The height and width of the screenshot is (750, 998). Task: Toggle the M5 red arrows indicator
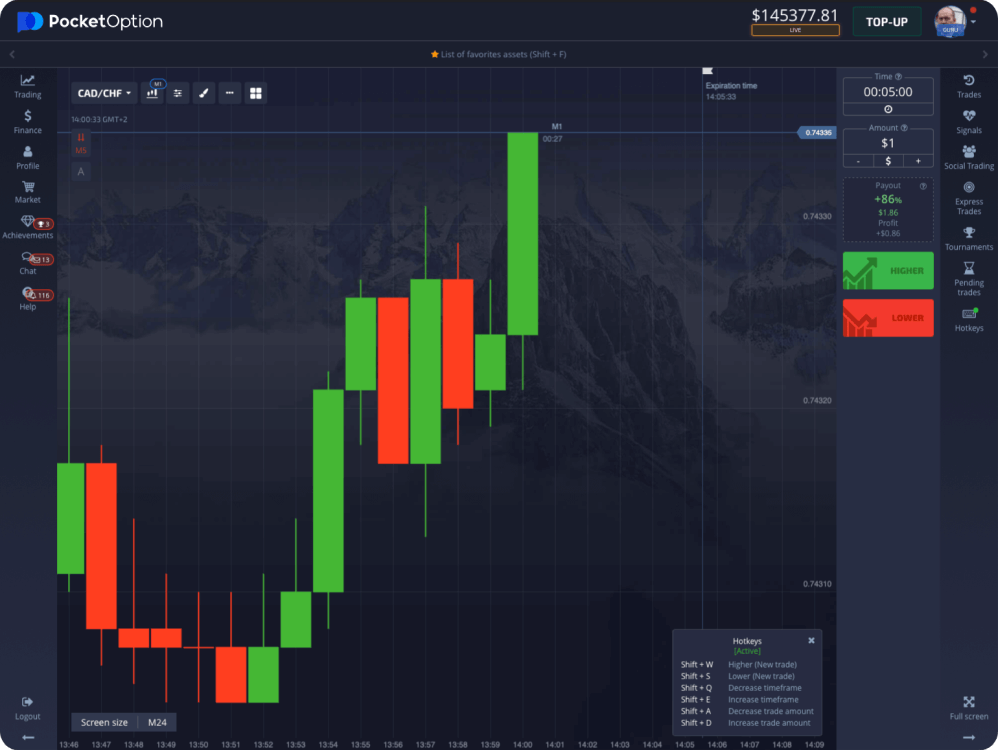coord(81,144)
